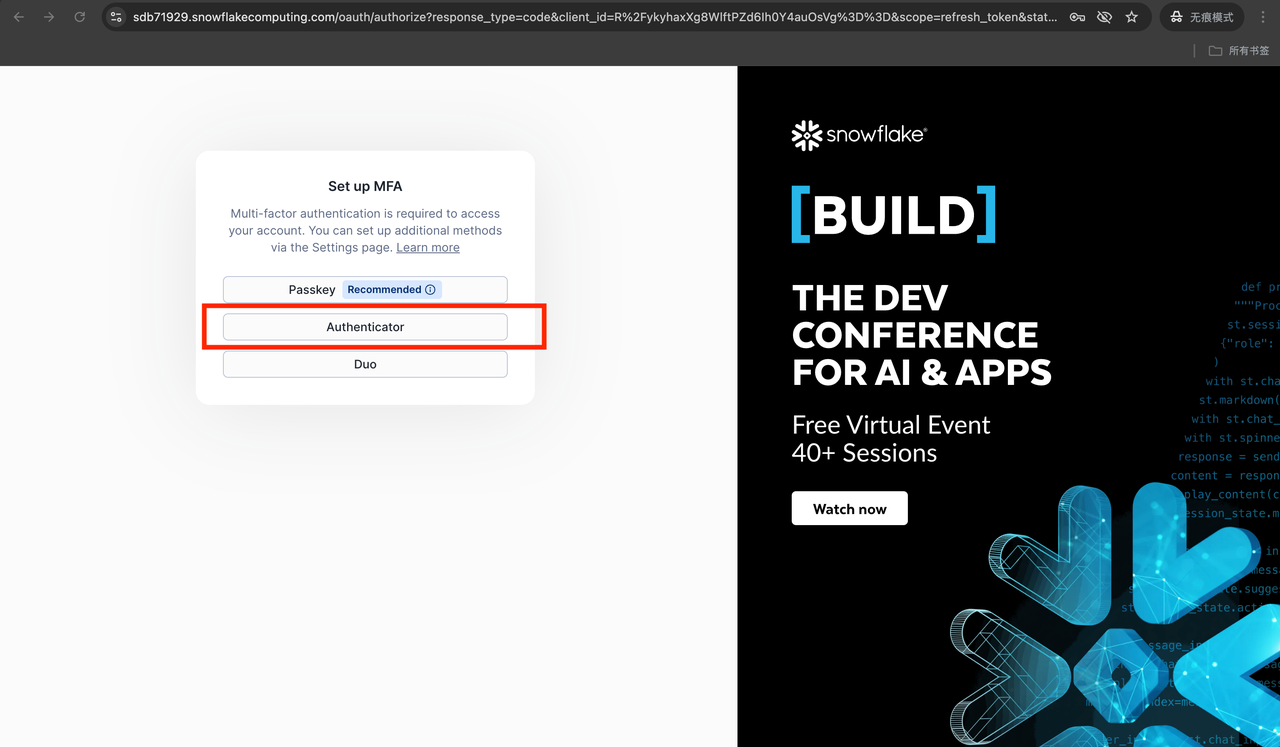Click the BUILD banner title
1280x747 pixels.
click(x=893, y=214)
